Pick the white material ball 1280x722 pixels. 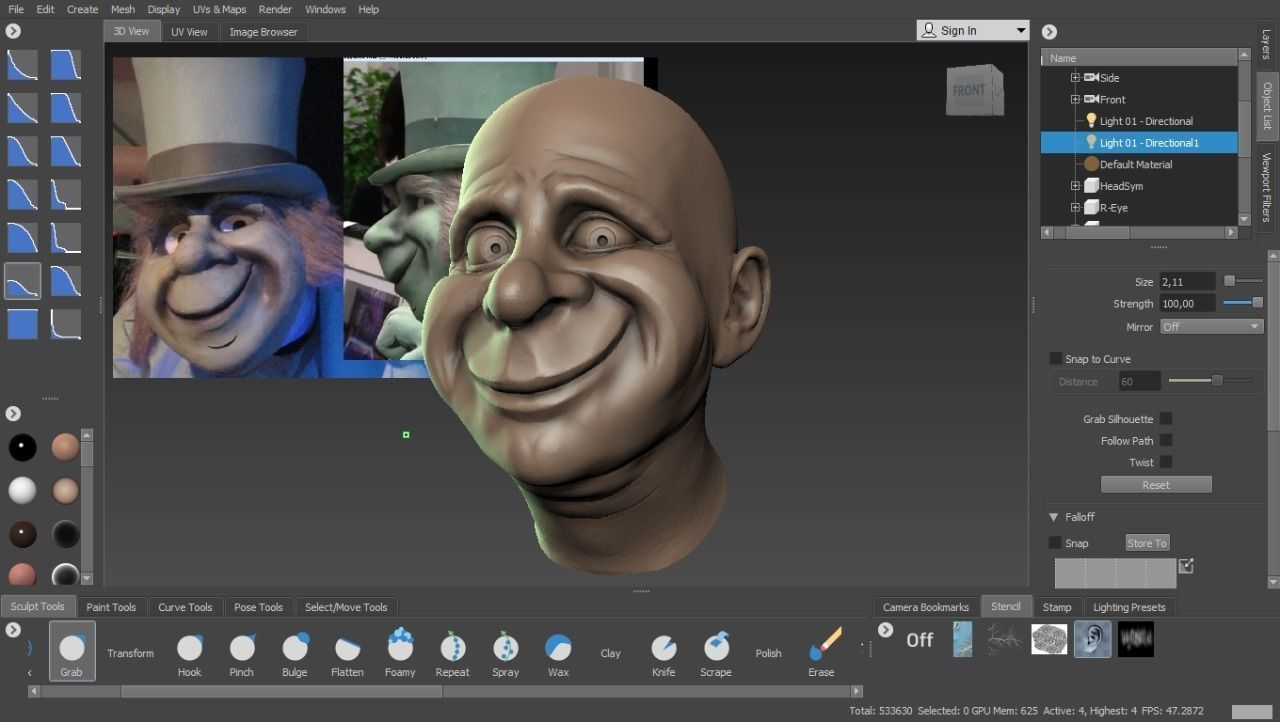(x=22, y=490)
